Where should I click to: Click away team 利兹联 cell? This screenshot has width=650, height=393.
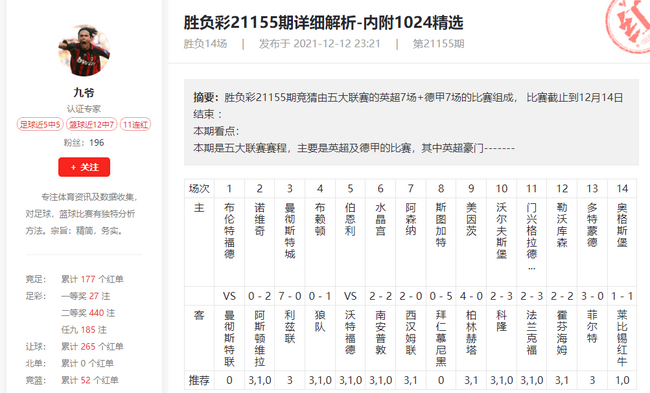click(x=290, y=338)
